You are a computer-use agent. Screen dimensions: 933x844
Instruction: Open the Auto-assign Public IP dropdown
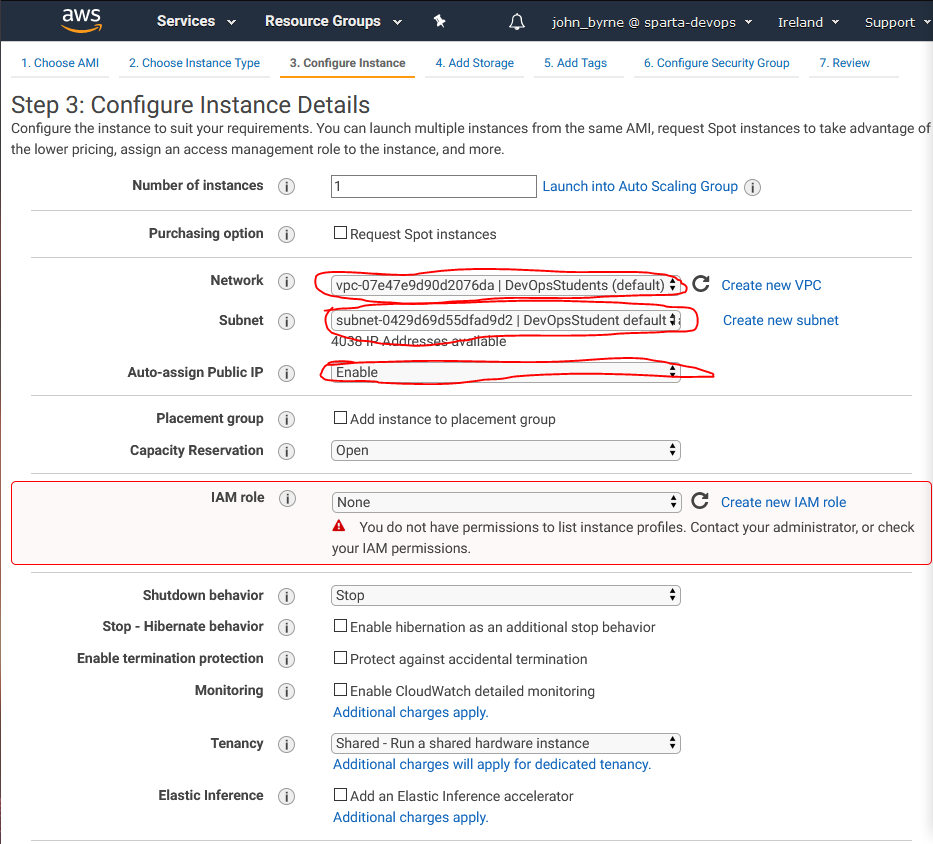[x=505, y=372]
